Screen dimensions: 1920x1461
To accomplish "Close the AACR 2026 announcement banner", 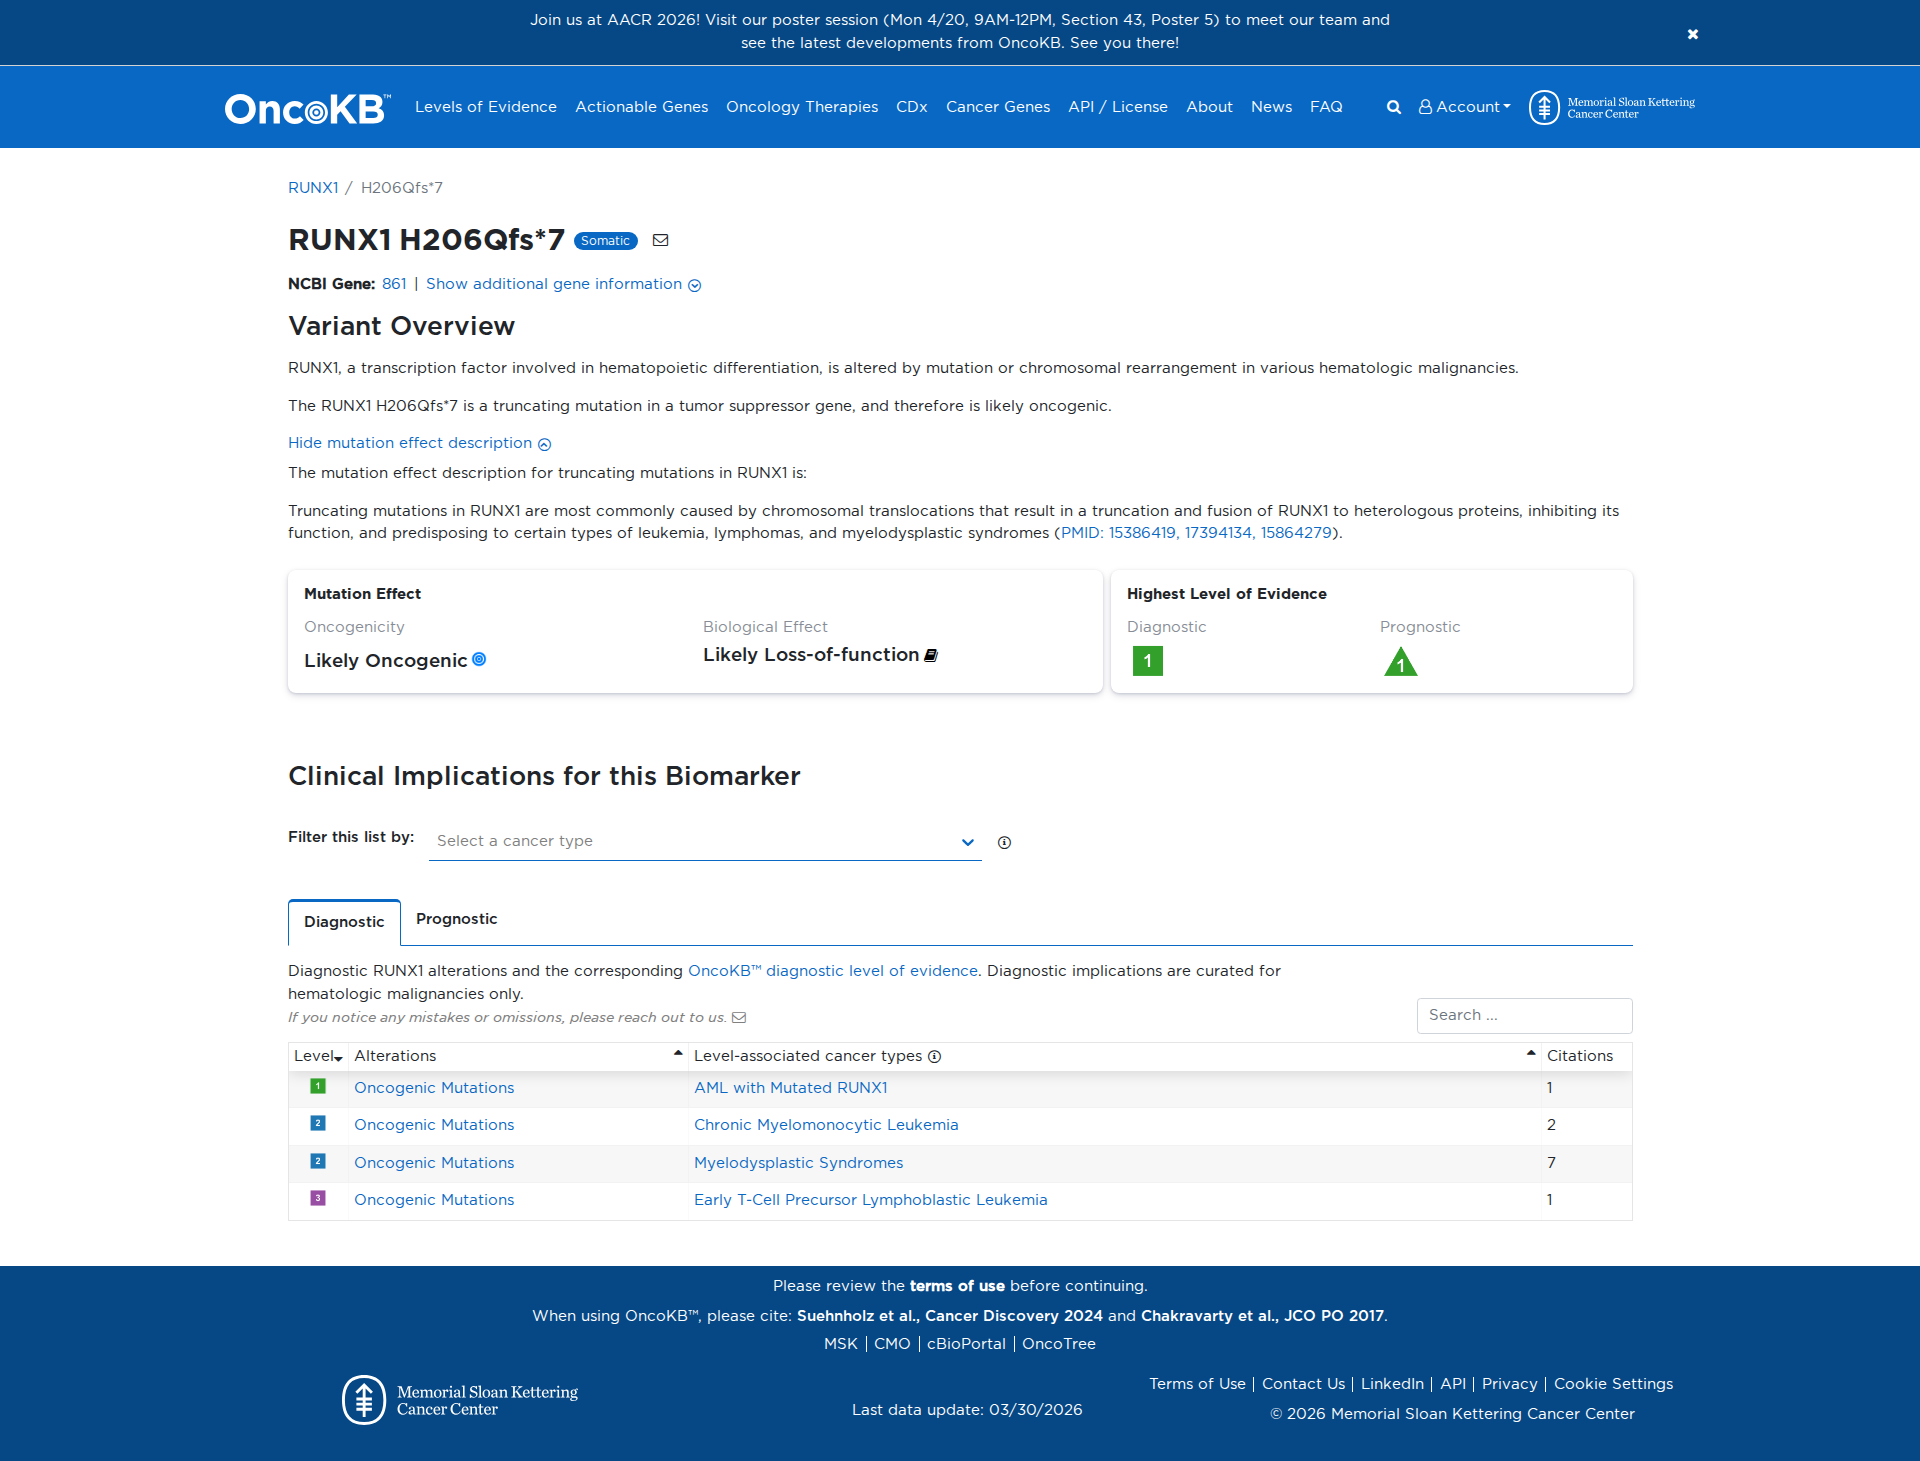I will click(1692, 34).
